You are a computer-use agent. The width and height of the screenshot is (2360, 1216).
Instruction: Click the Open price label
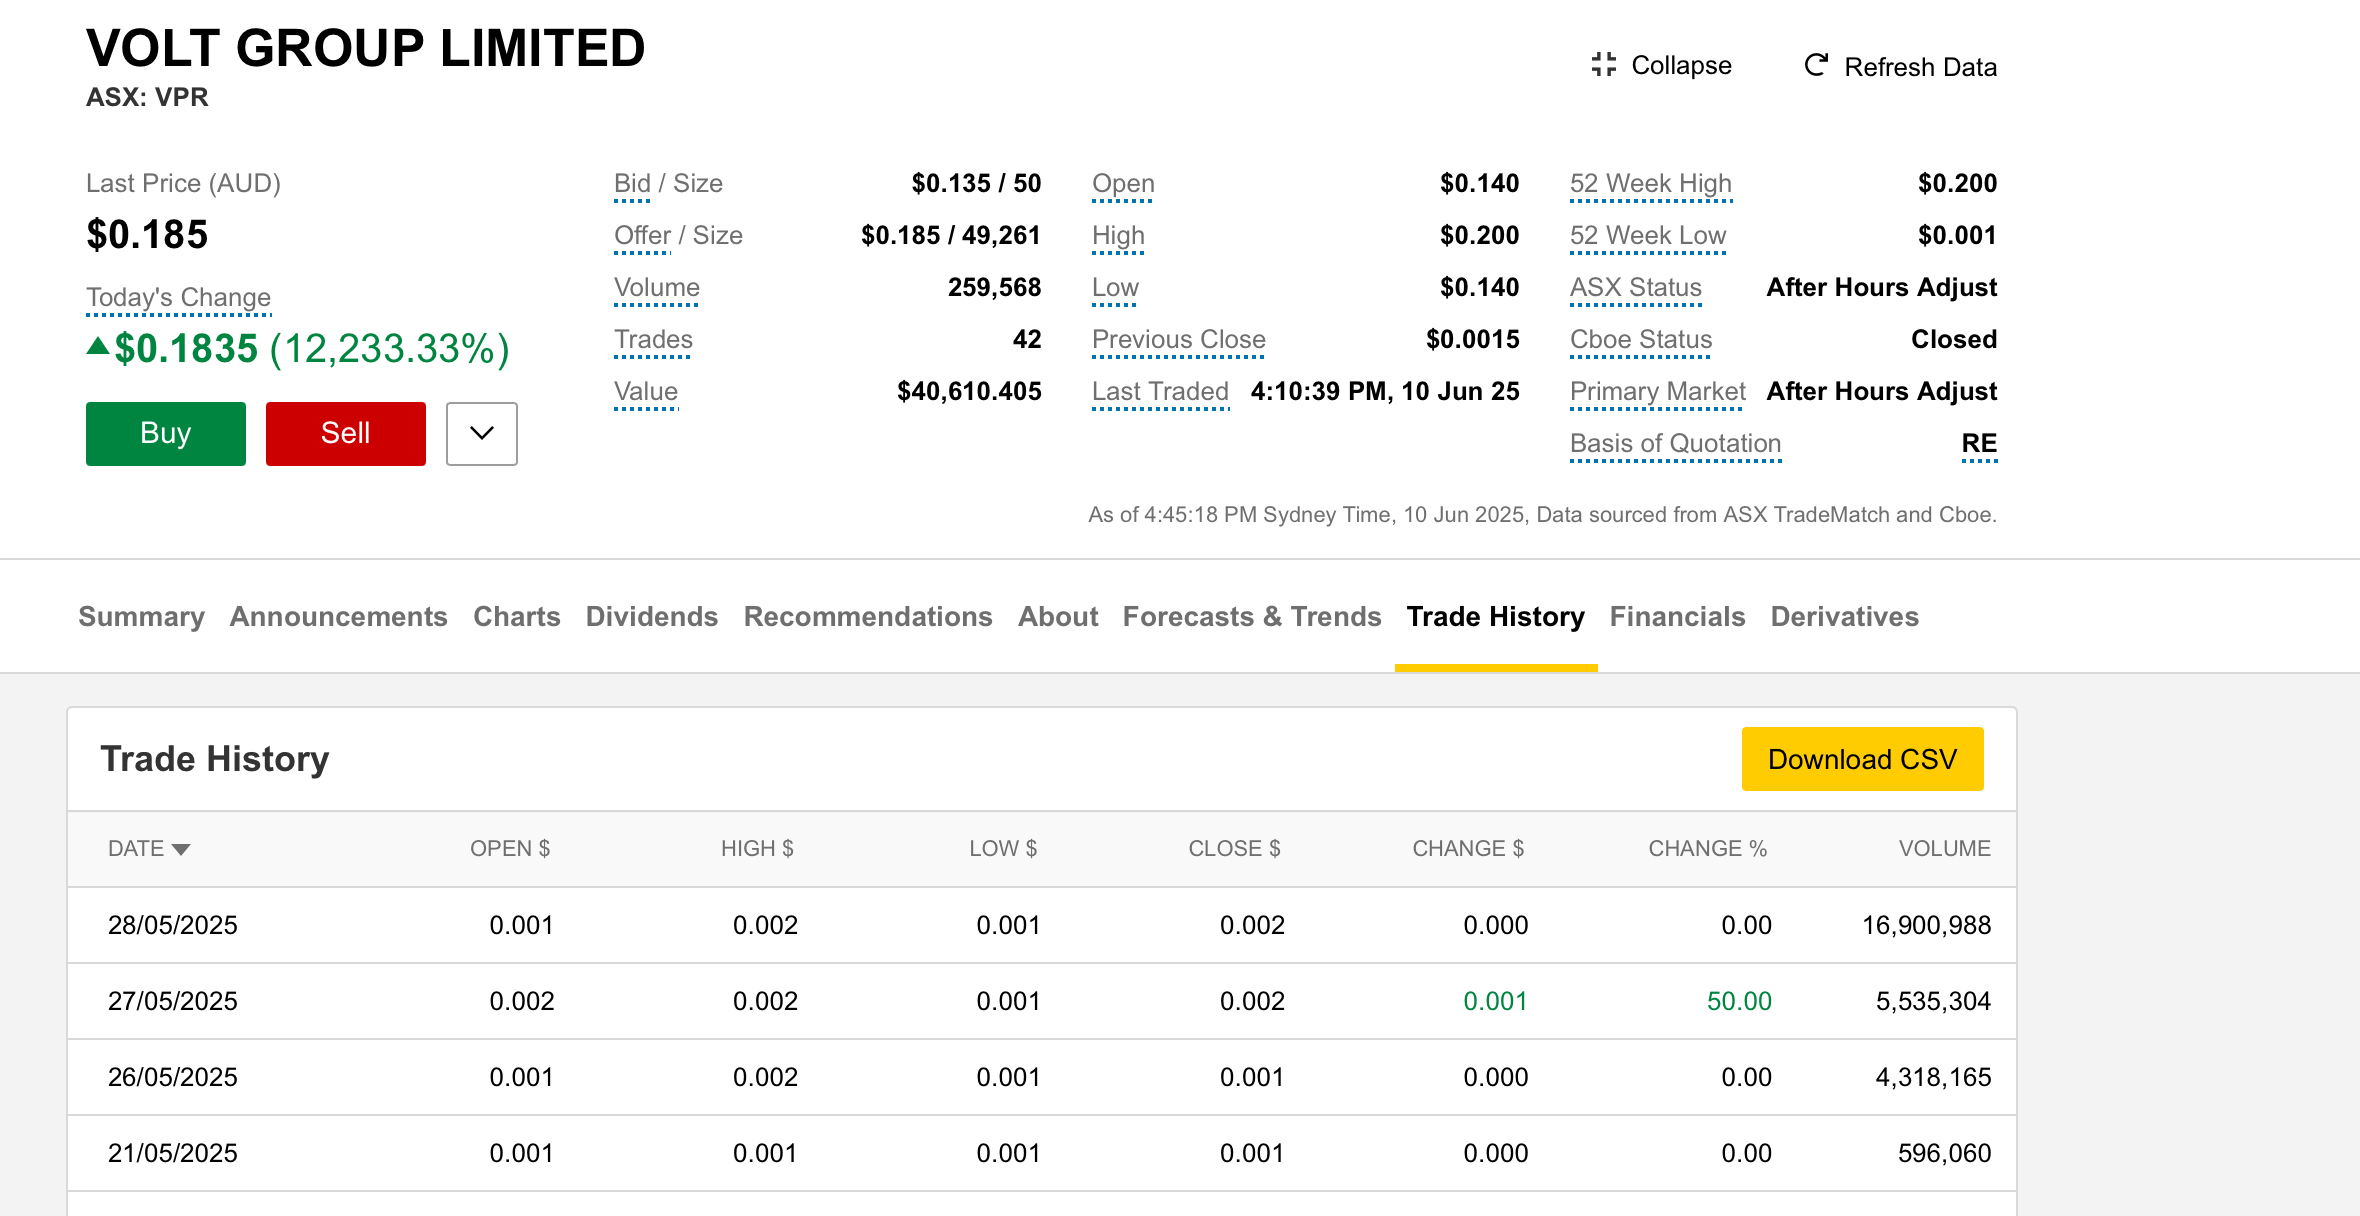point(1123,184)
